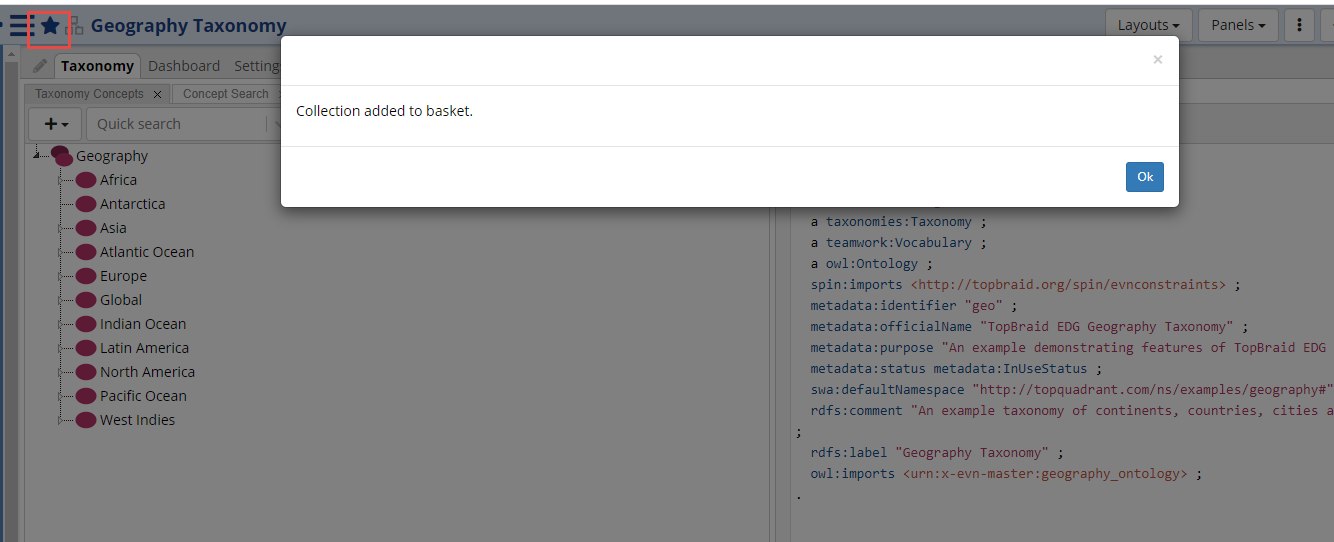Click the concept icon next to Europe
Image resolution: width=1334 pixels, height=542 pixels.
click(x=86, y=276)
